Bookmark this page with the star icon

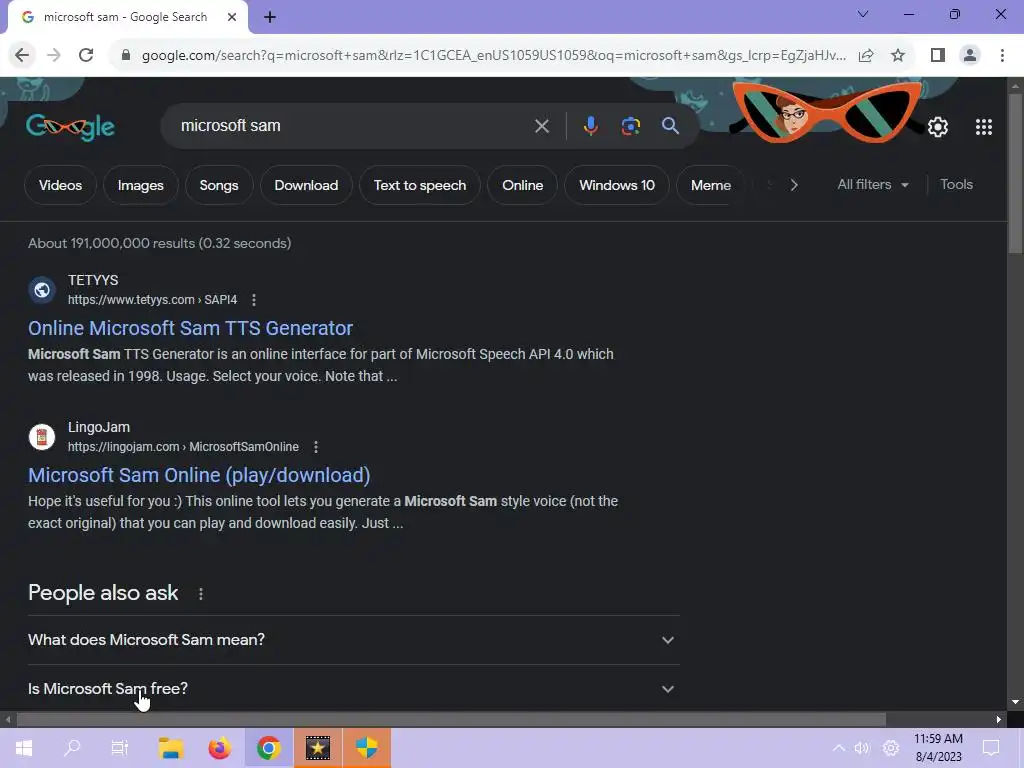898,55
